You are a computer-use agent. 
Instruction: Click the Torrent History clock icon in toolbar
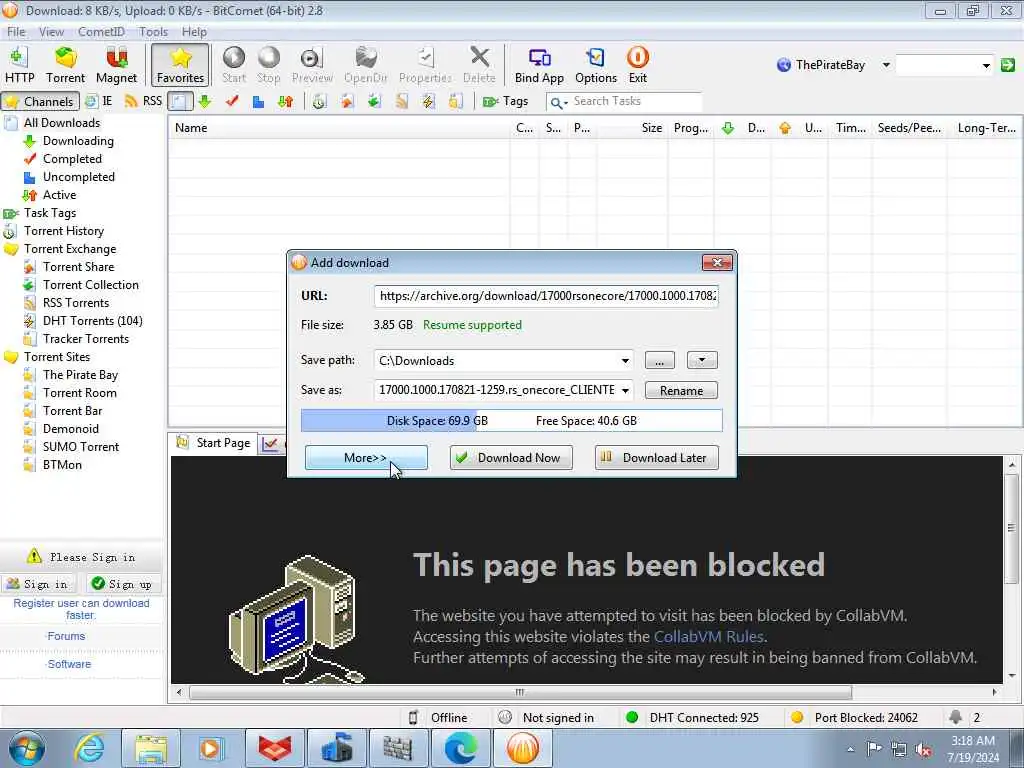click(x=319, y=101)
